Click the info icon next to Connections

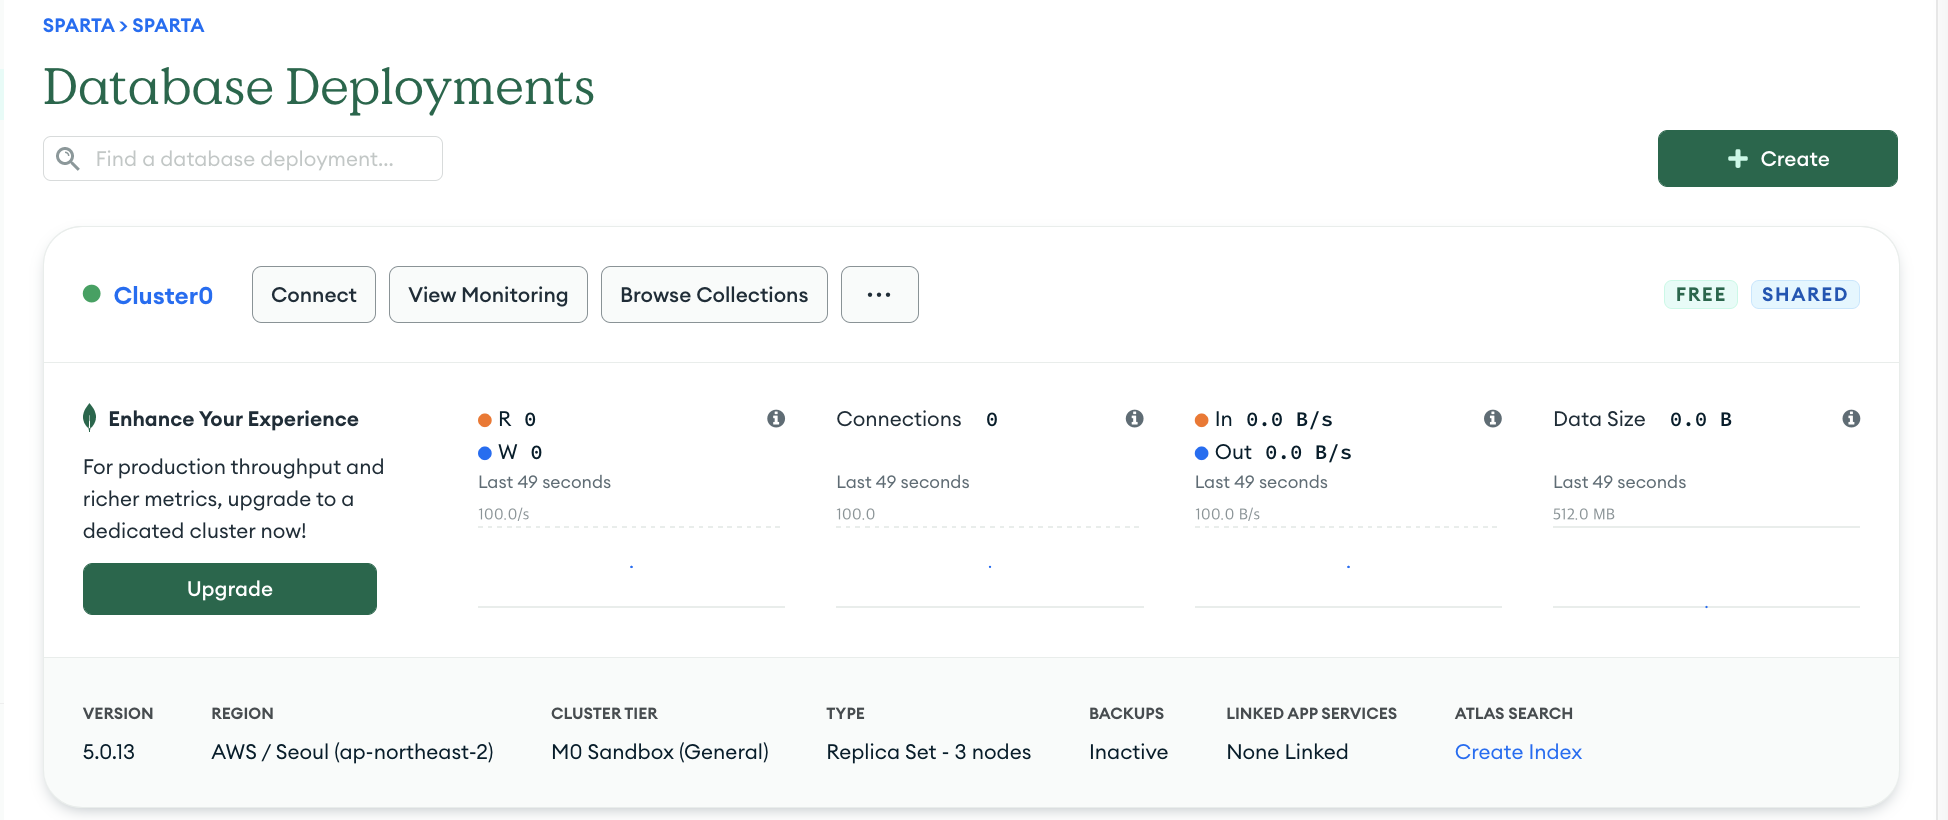1134,419
